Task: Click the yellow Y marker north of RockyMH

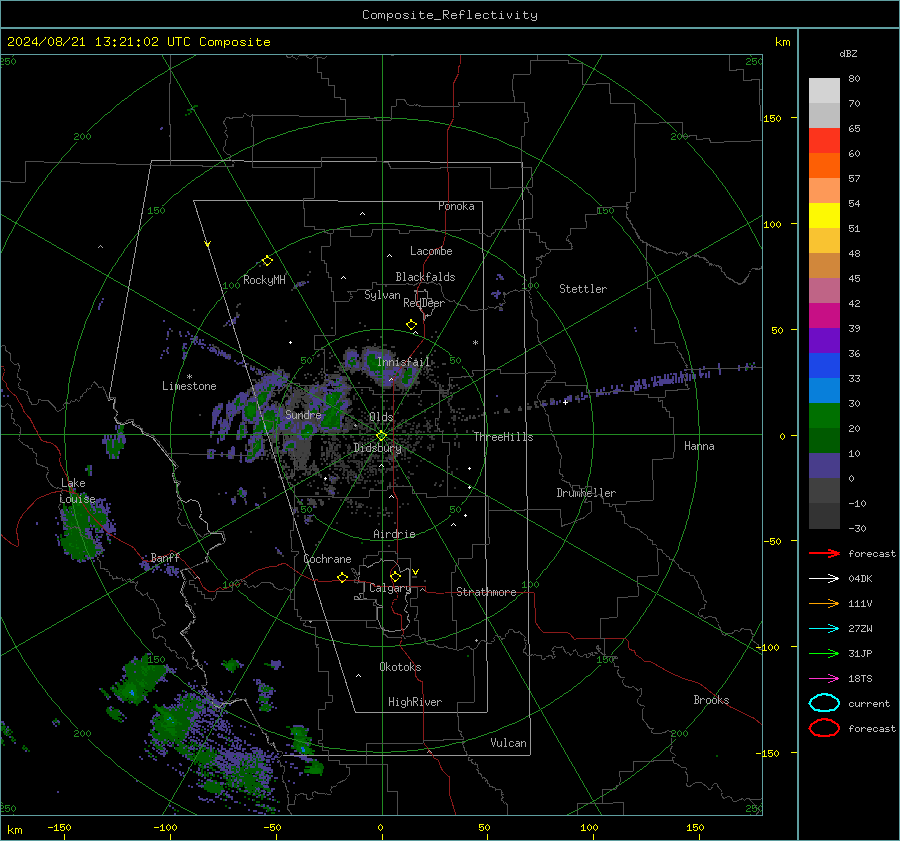Action: click(x=208, y=245)
